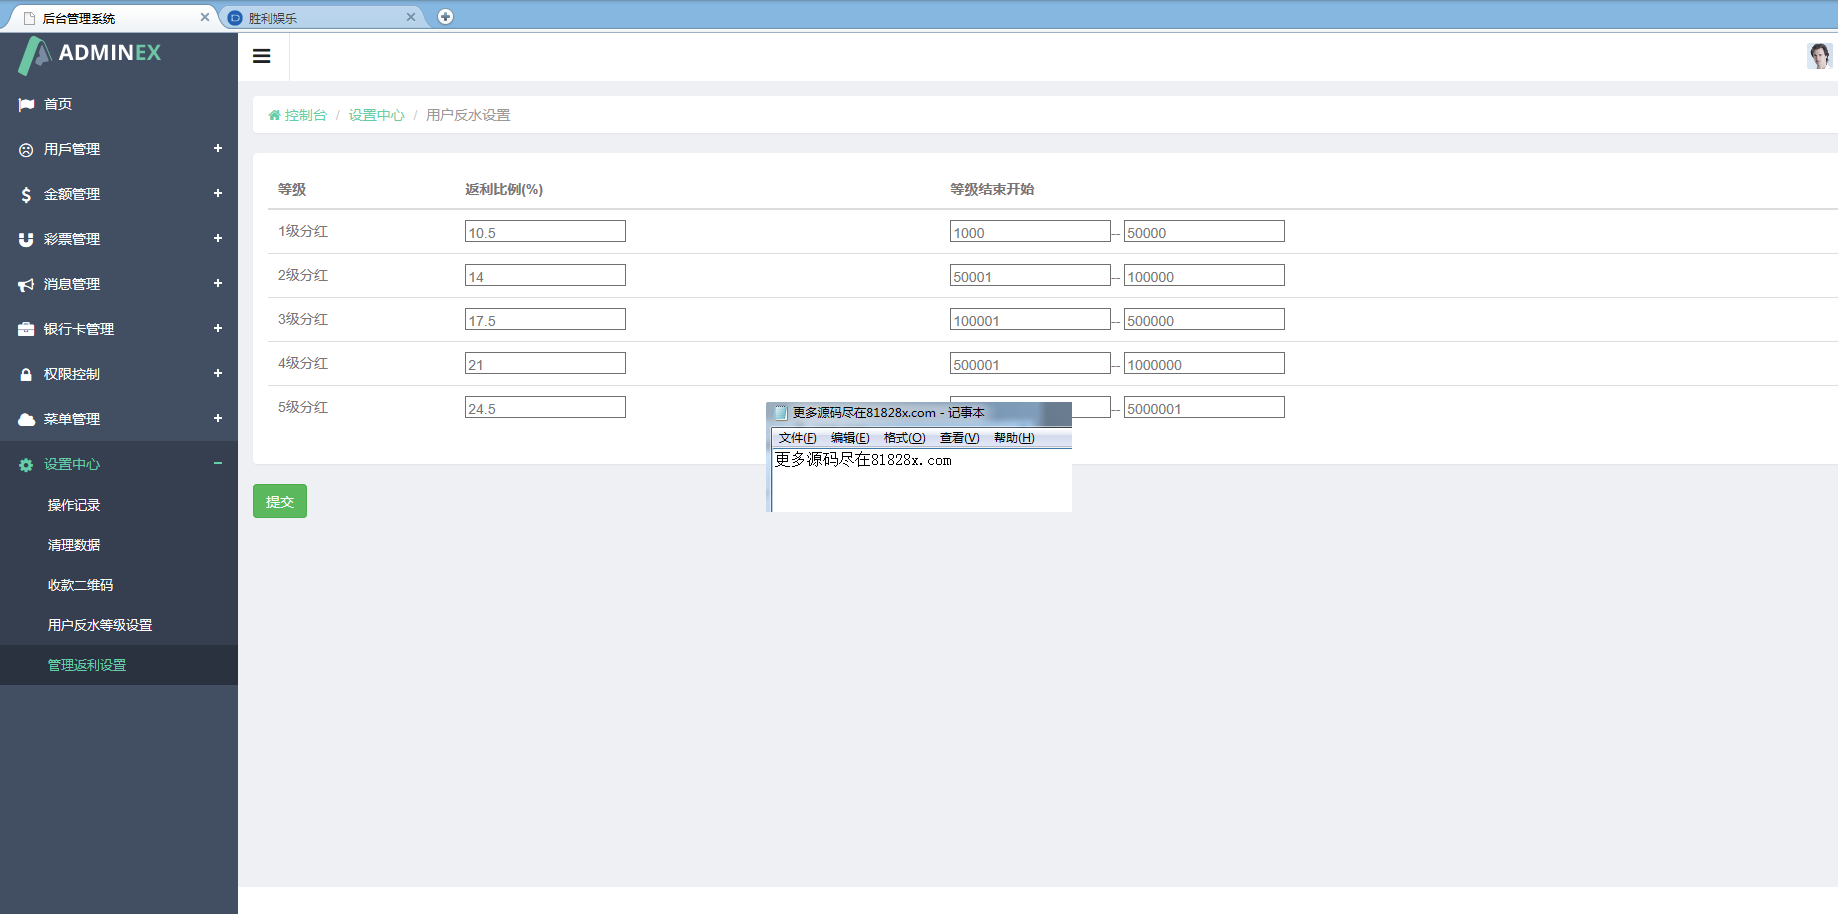This screenshot has height=914, width=1838.
Task: Select 用户反水等级设置 submenu item
Action: coord(100,625)
